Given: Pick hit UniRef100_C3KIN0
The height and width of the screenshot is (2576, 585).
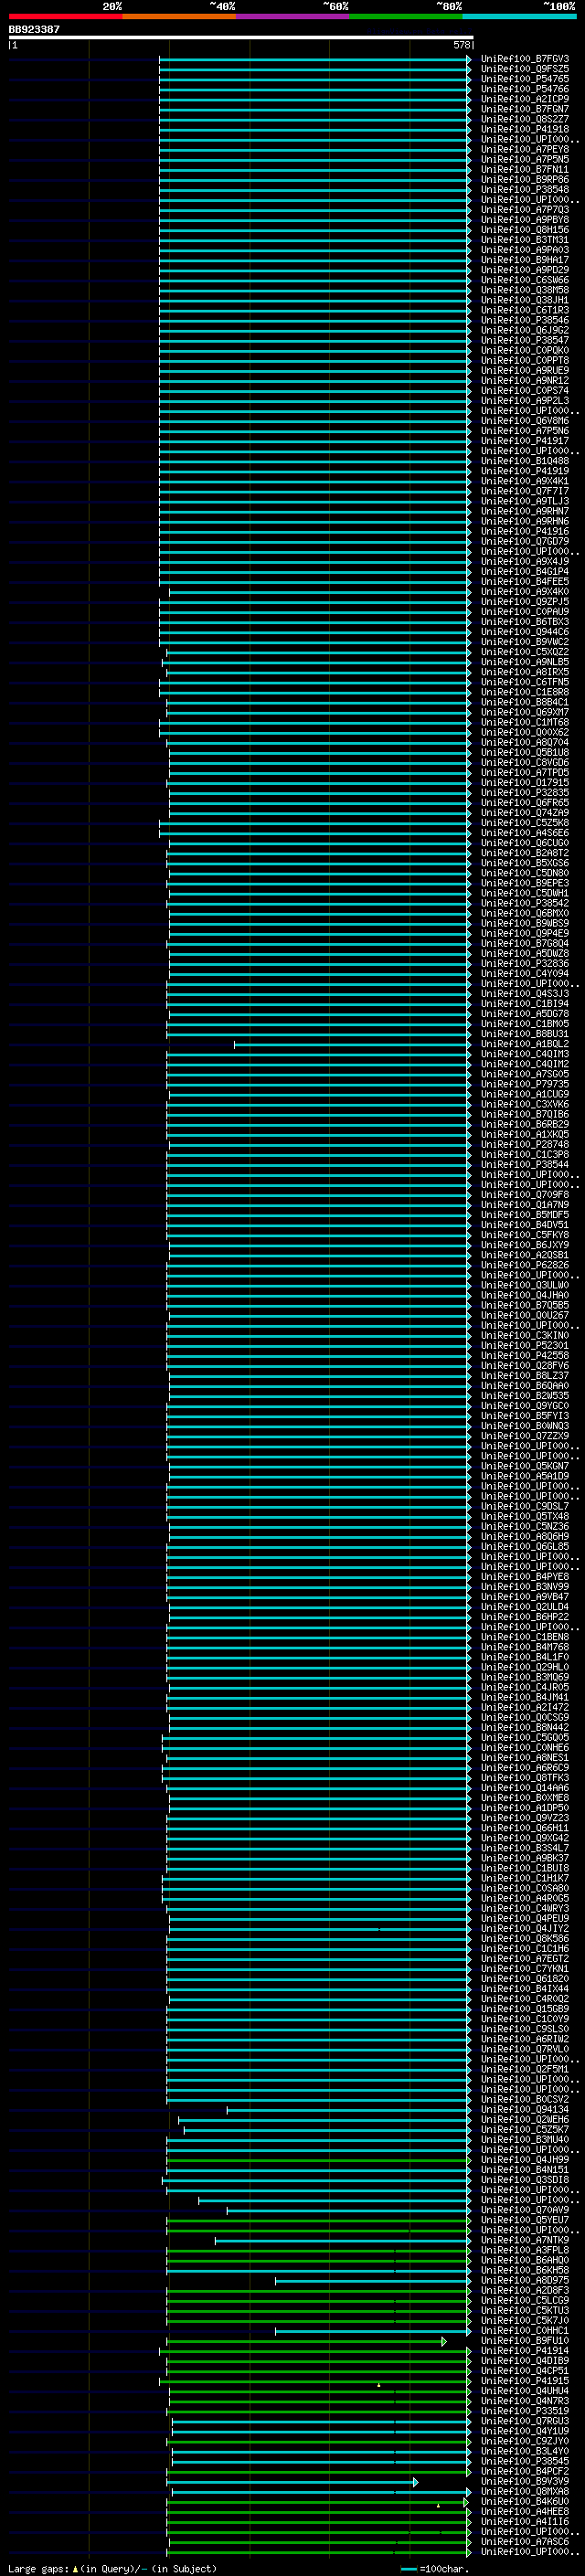Looking at the screenshot, I should click(x=525, y=1335).
